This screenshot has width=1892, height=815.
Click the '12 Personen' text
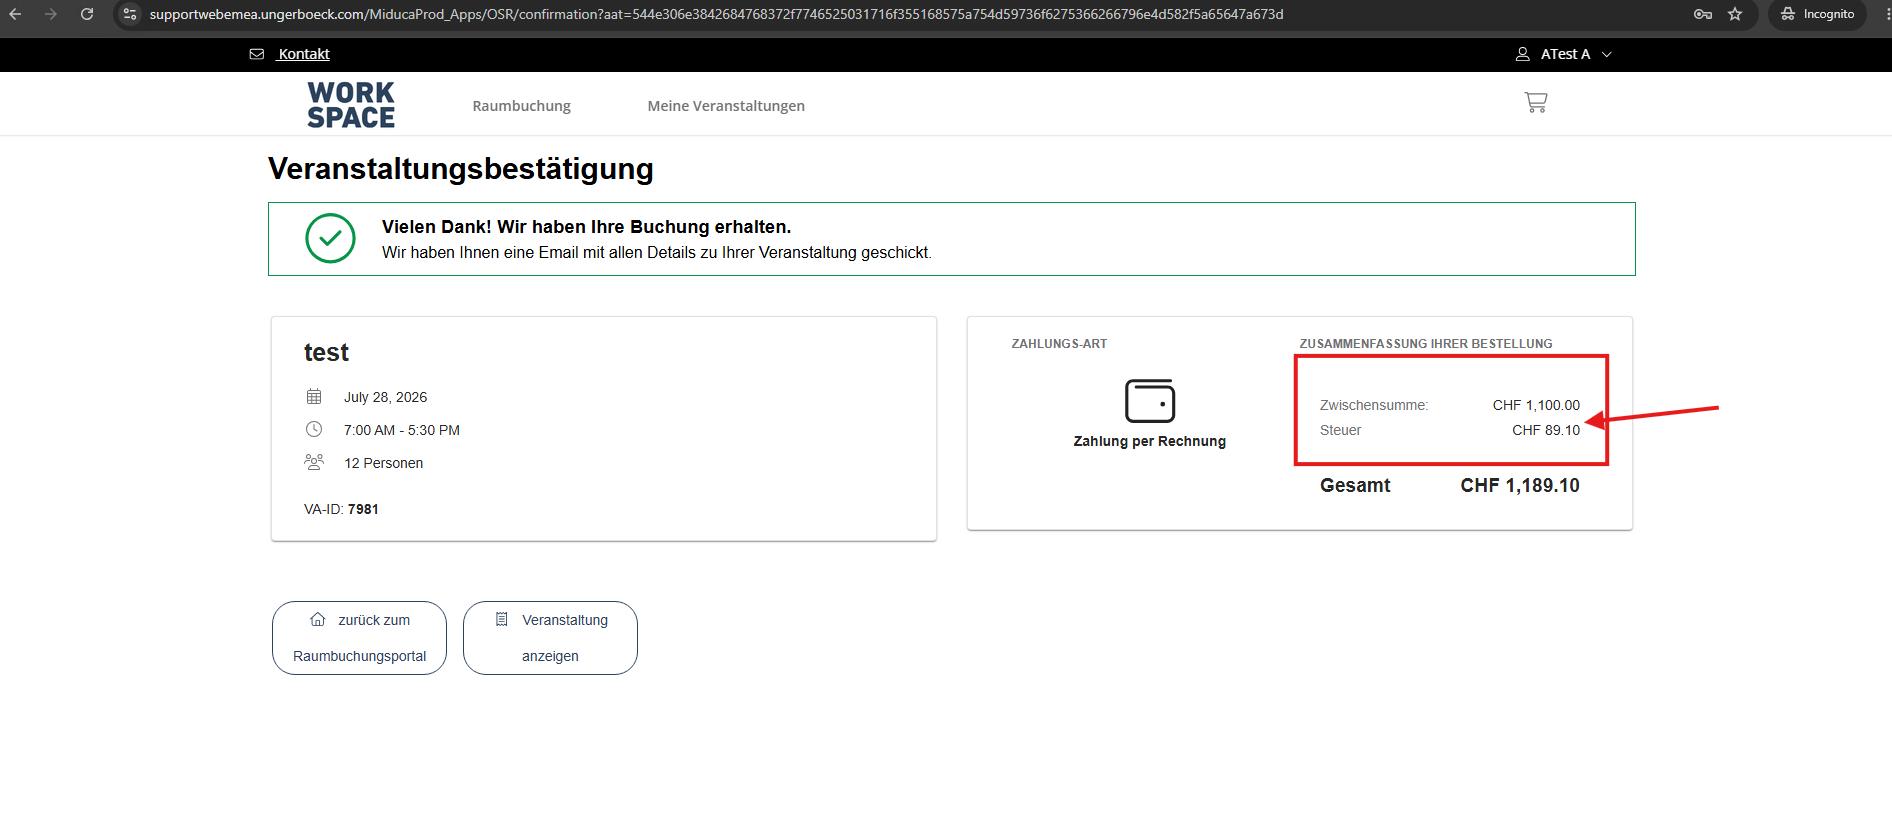pos(383,463)
